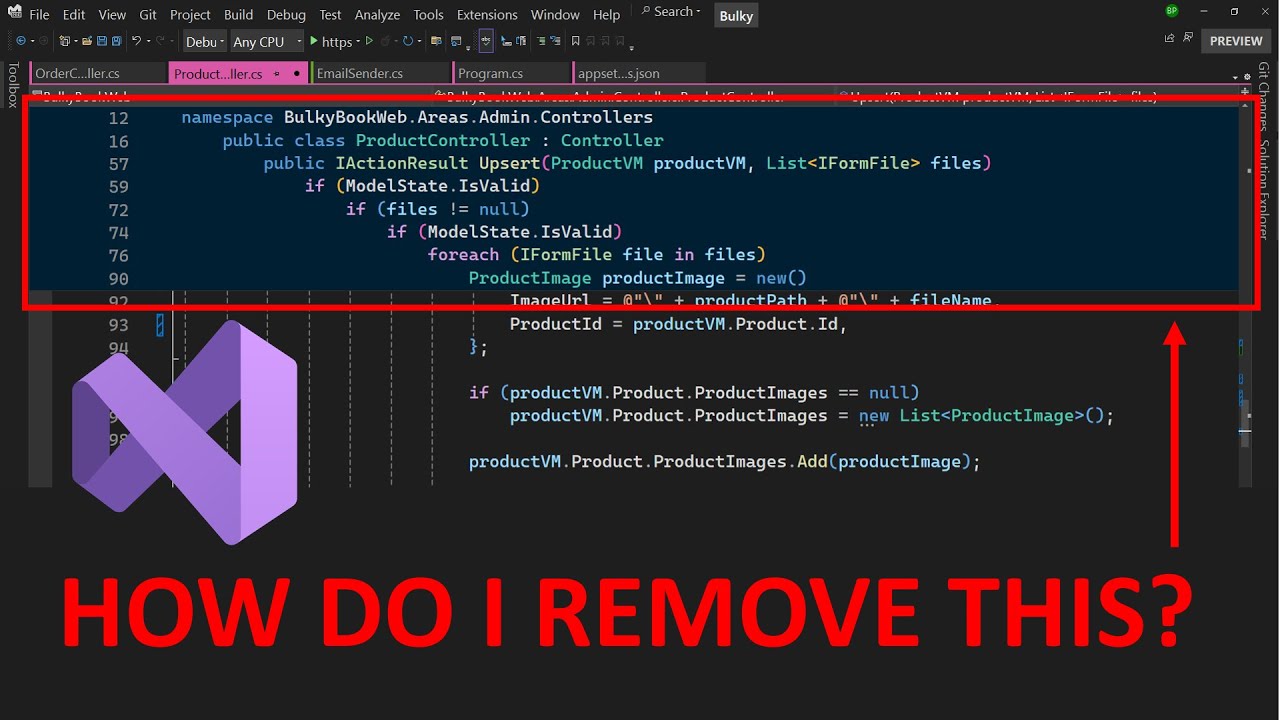Open the Toolbox side panel
Viewport: 1280px width, 720px height.
(13, 85)
